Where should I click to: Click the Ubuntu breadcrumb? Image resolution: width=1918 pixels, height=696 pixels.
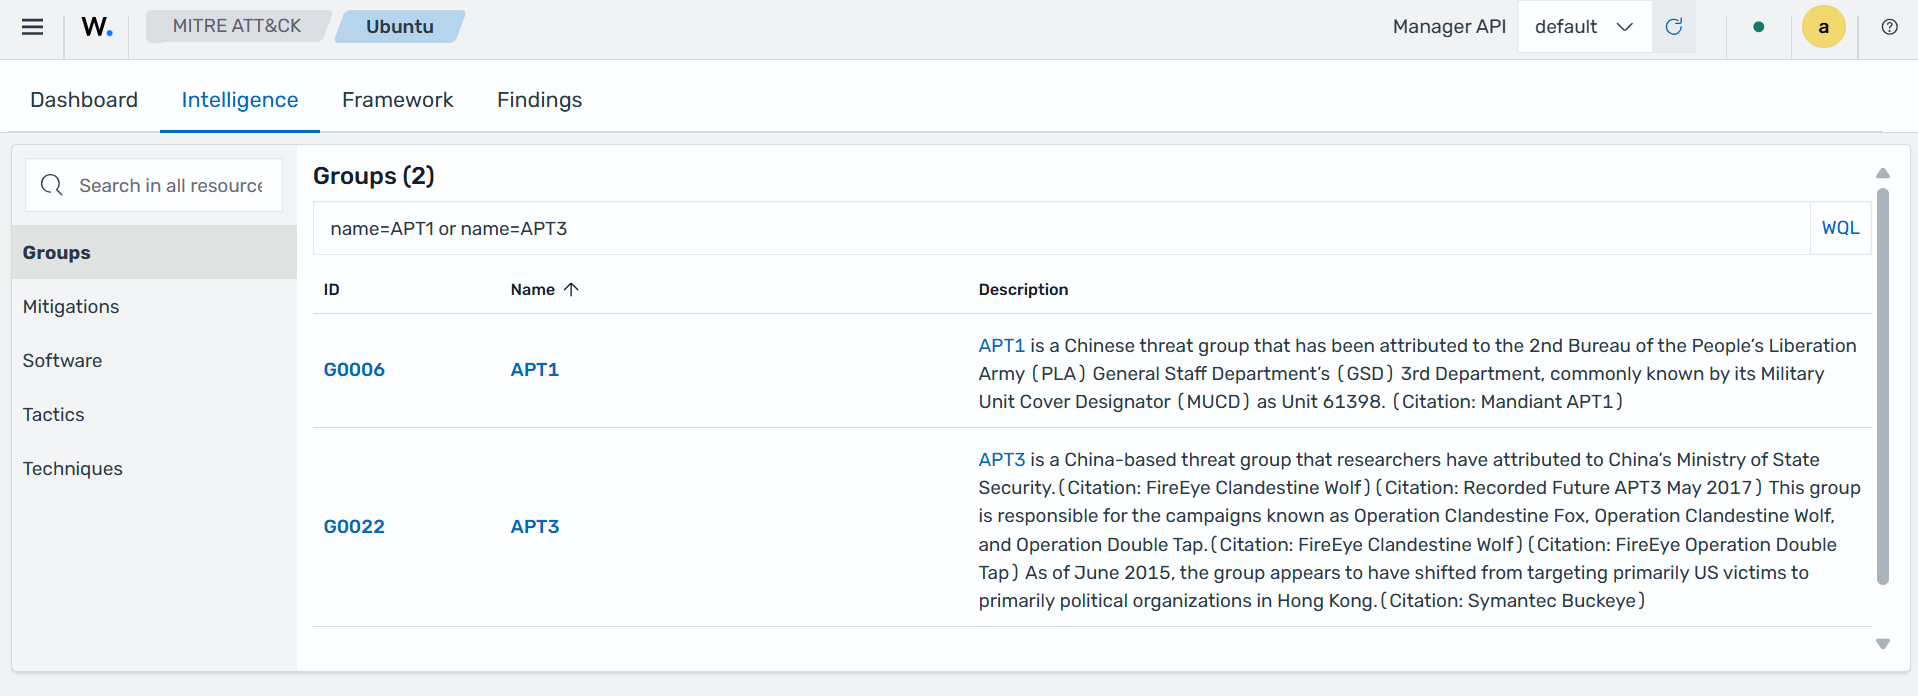tap(400, 26)
